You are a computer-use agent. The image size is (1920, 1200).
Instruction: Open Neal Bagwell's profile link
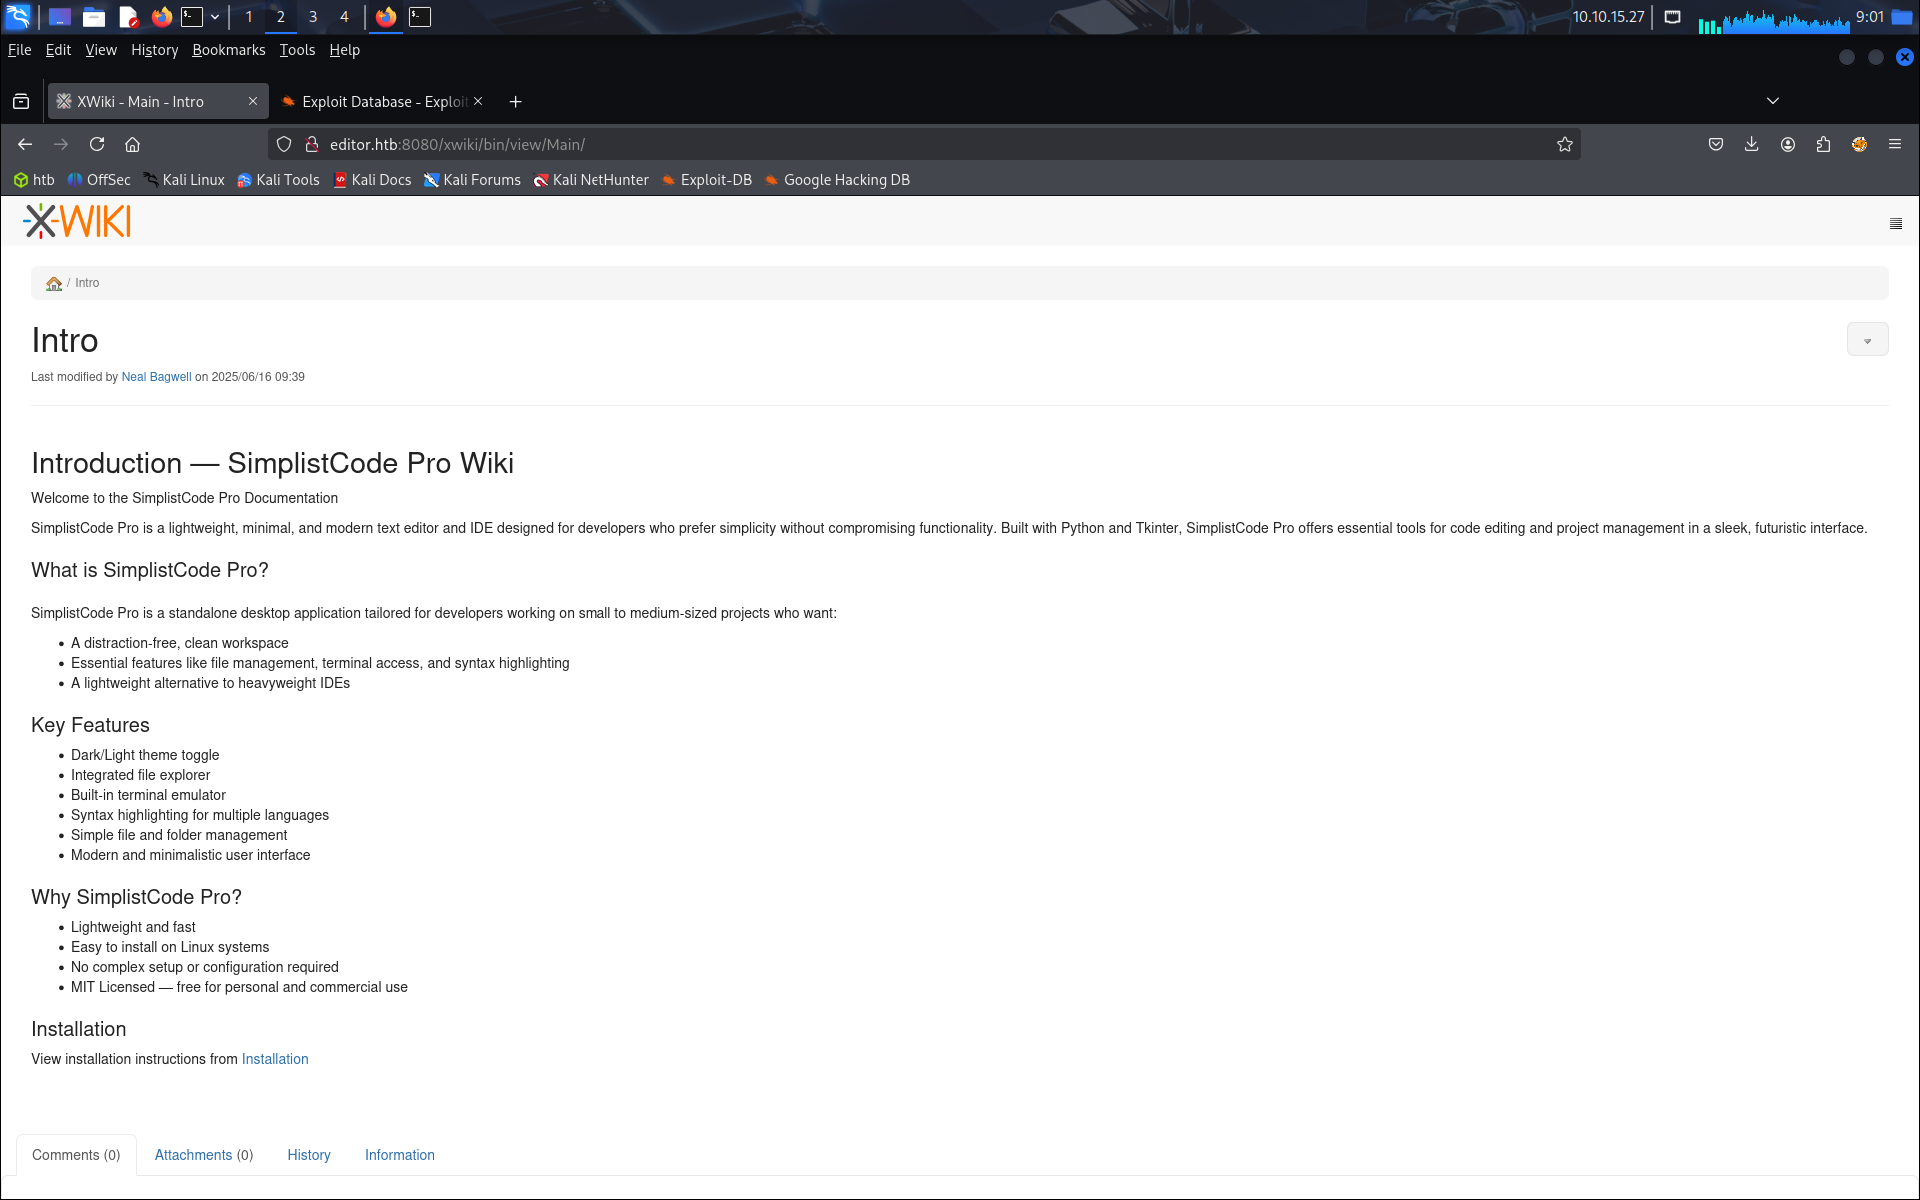coord(156,377)
